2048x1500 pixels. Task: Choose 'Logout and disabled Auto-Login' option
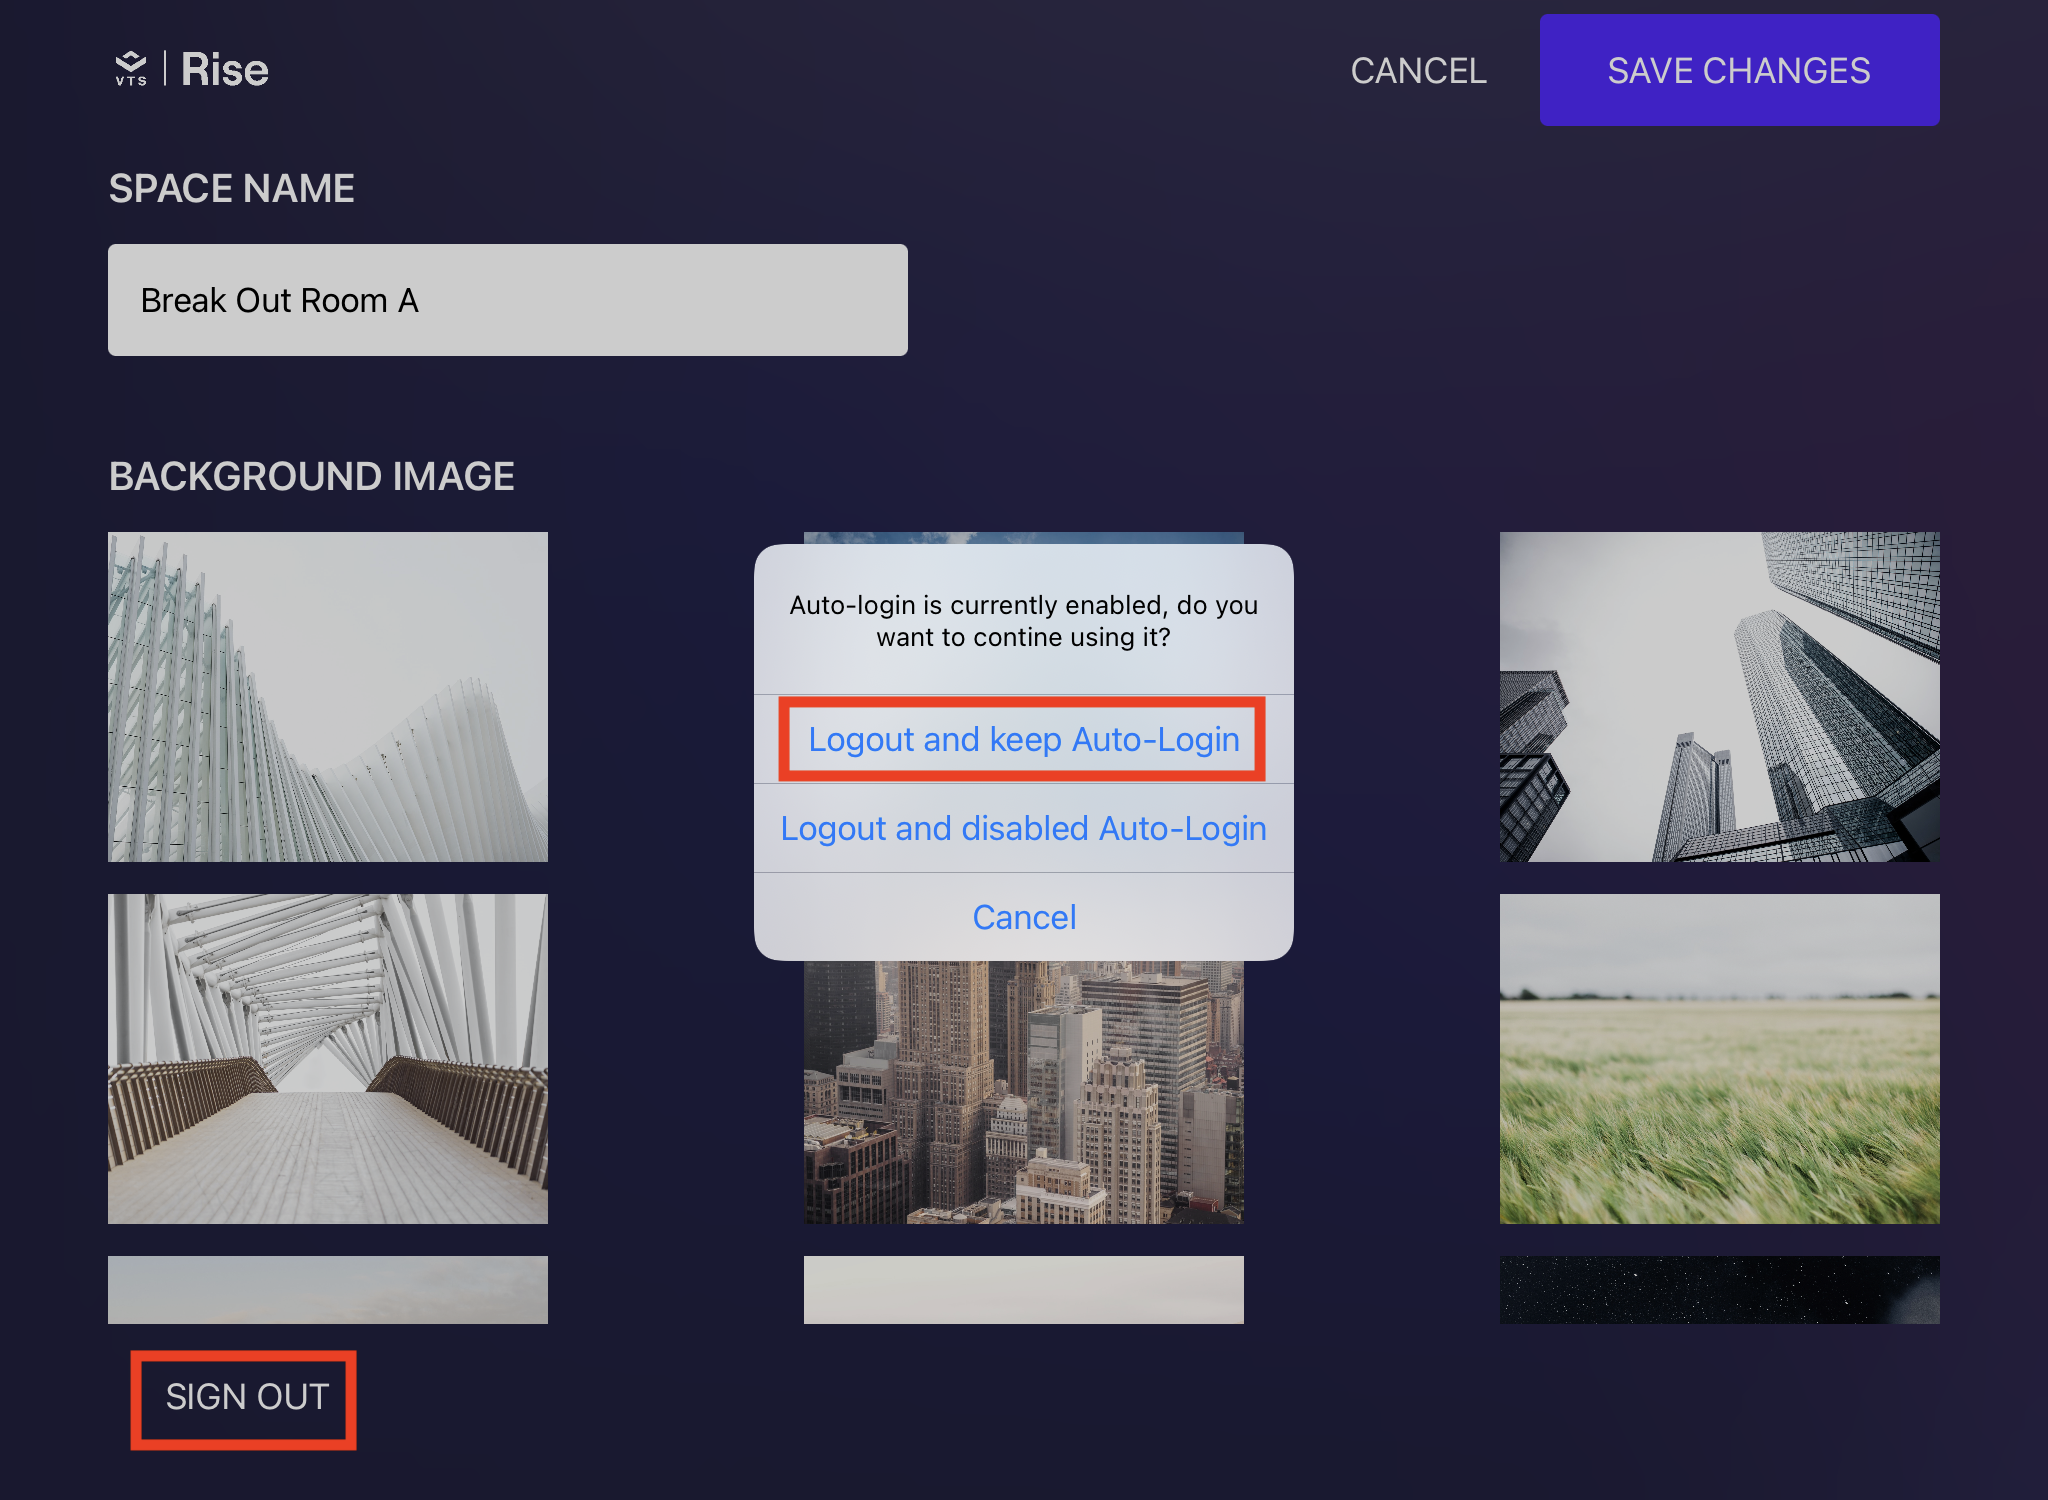pos(1023,828)
